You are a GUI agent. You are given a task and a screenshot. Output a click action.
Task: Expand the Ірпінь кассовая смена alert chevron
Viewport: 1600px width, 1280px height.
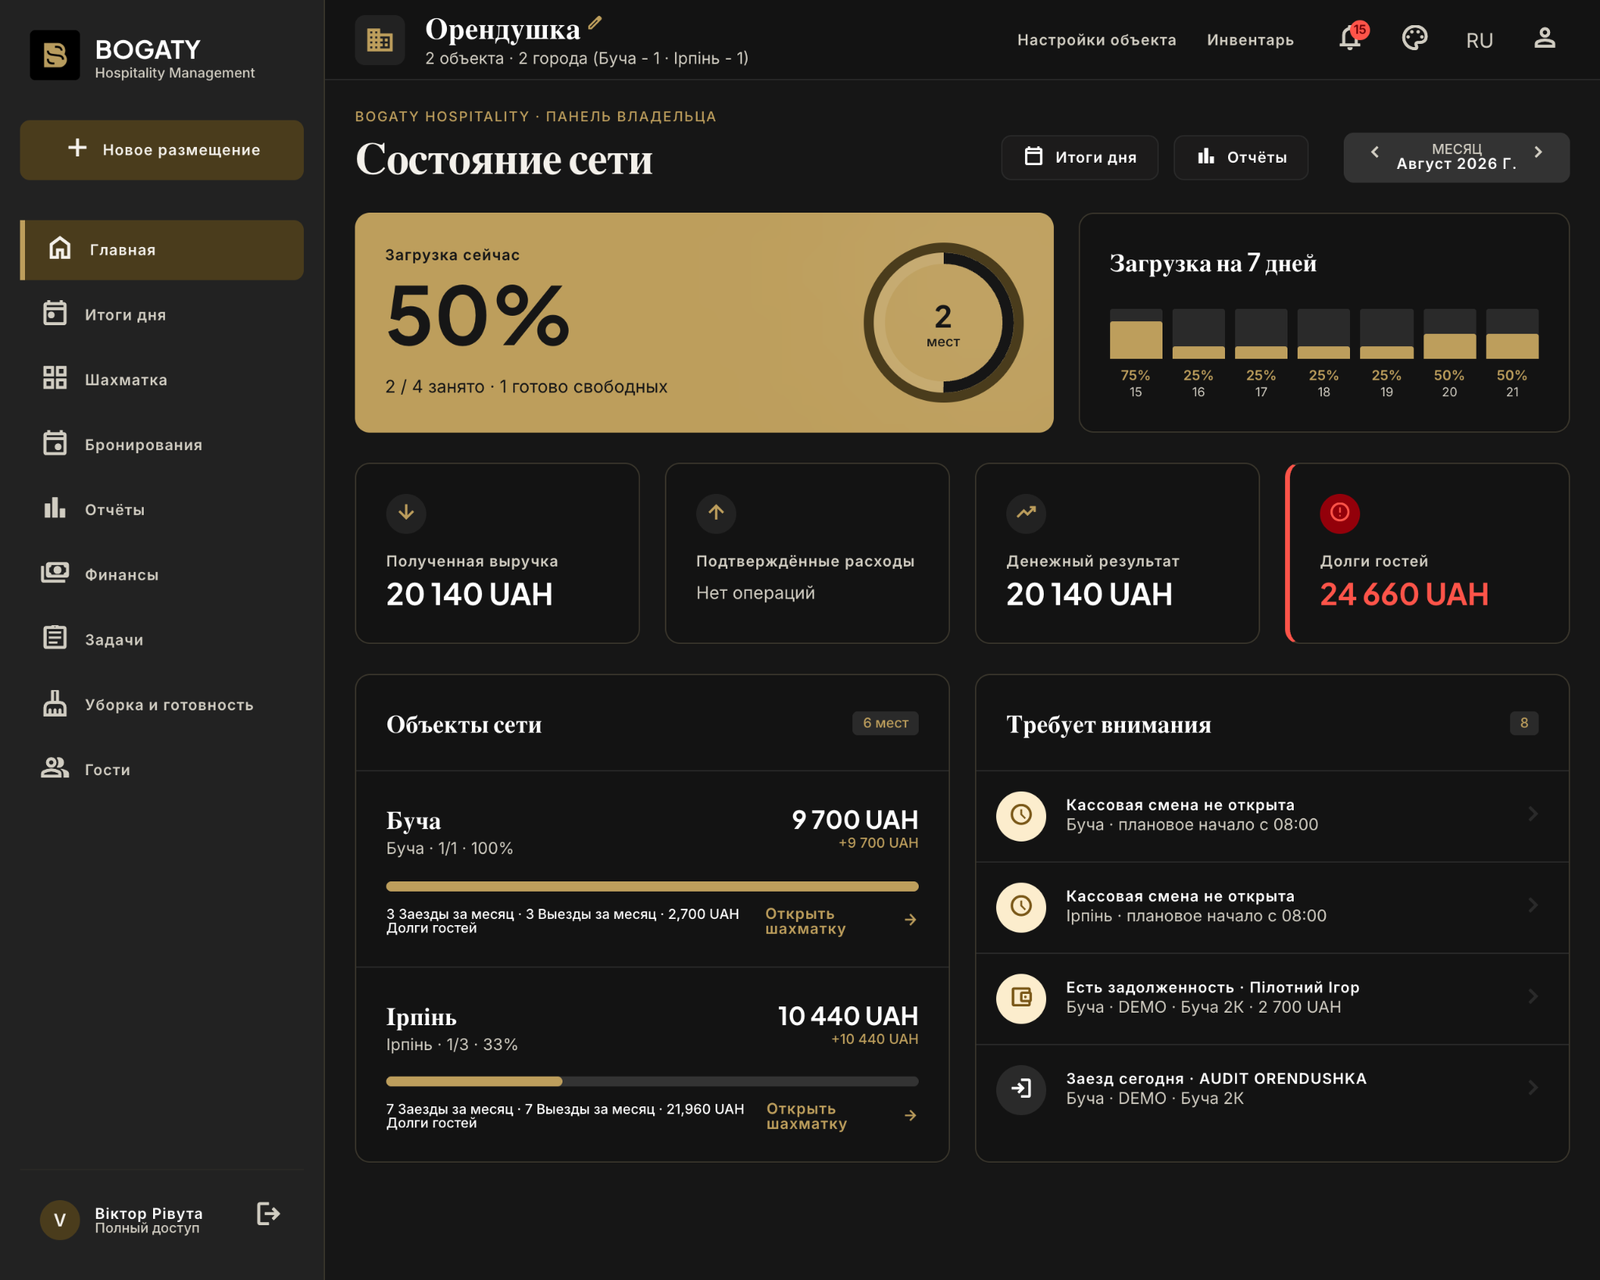(1533, 905)
